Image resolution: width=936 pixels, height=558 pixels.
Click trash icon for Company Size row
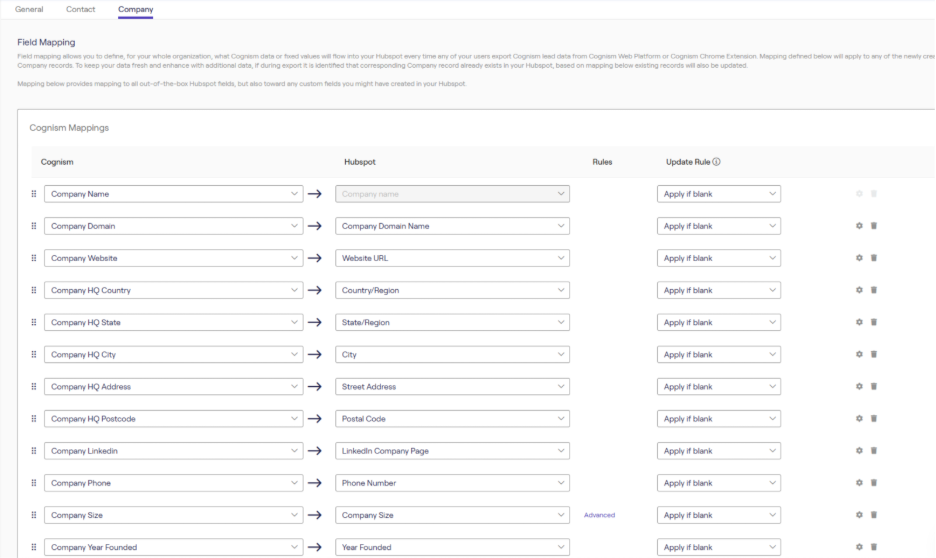(873, 515)
